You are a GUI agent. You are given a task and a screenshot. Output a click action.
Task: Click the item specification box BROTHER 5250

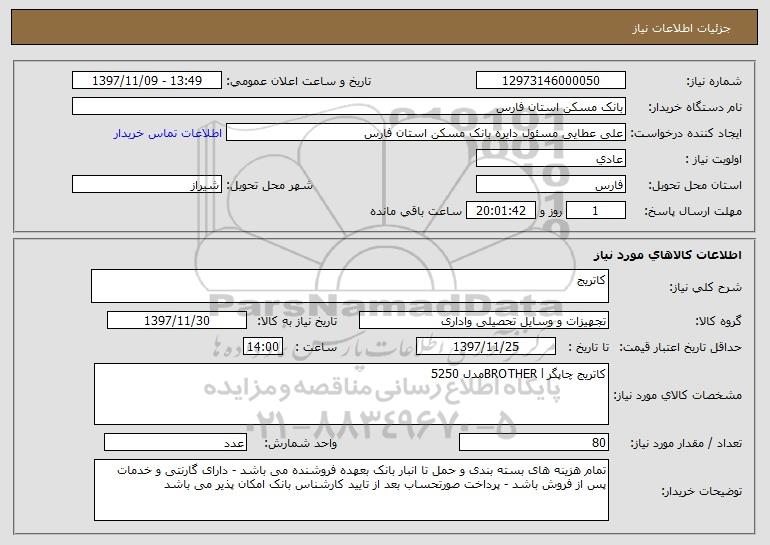point(351,394)
